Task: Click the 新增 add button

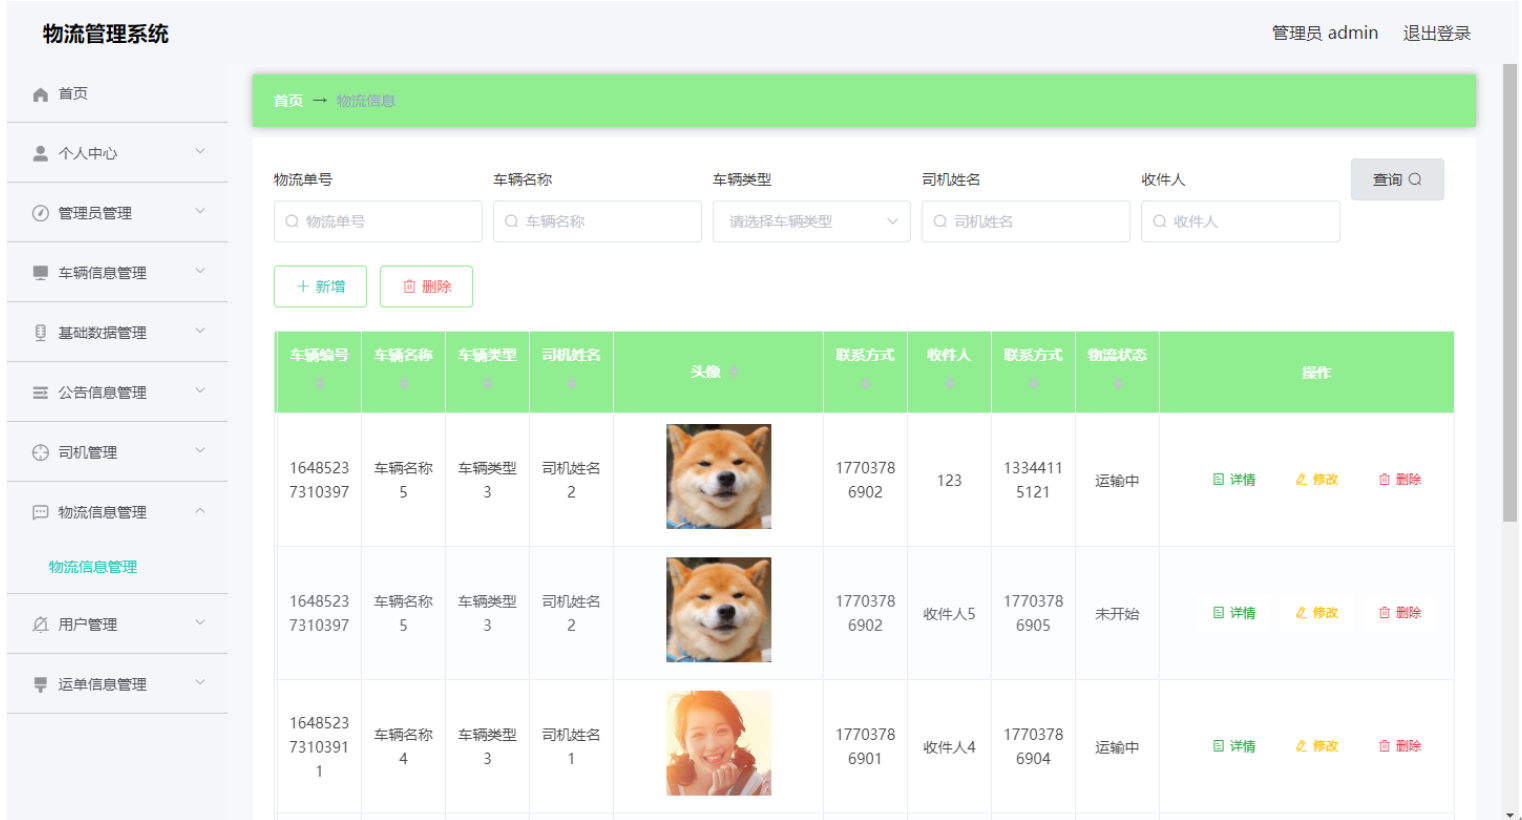Action: click(x=320, y=287)
